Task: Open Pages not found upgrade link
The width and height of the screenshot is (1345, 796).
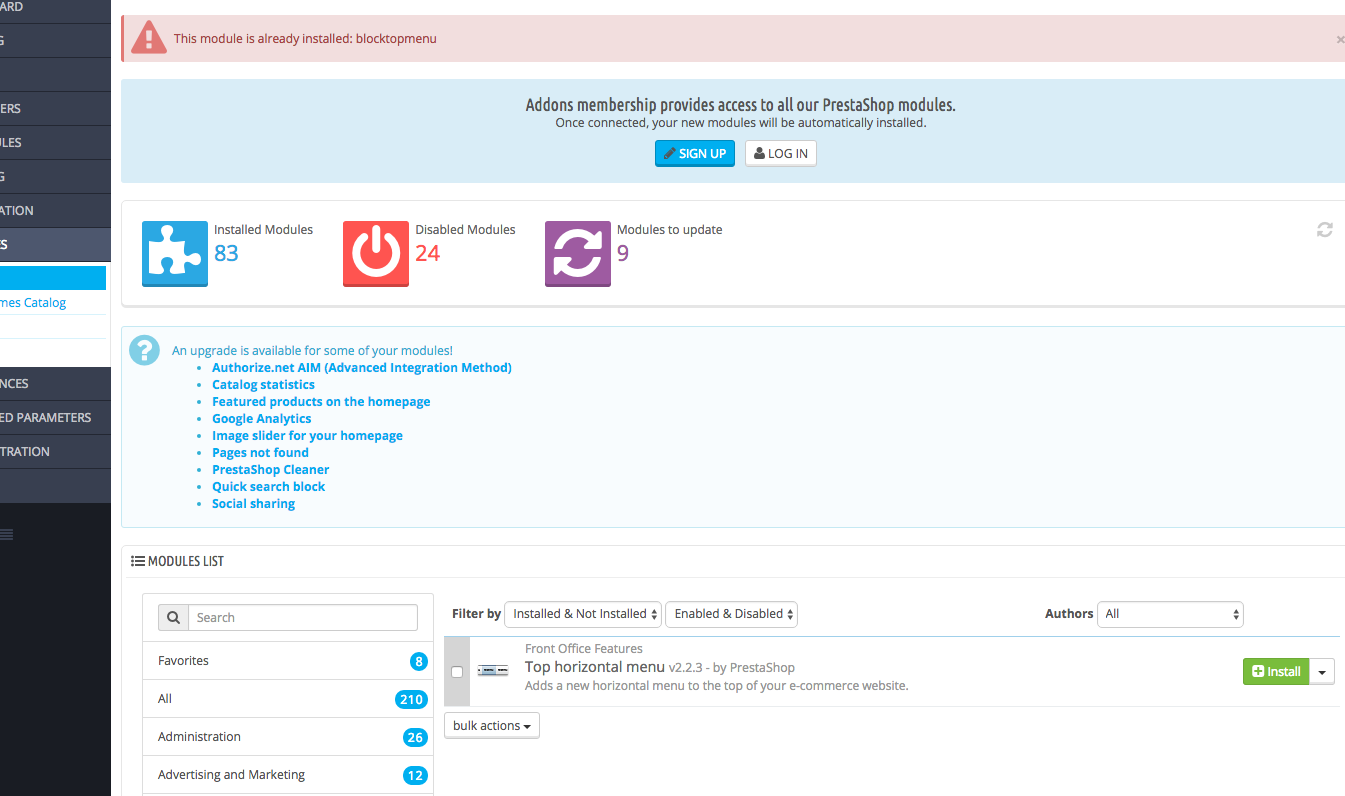Action: tap(260, 452)
